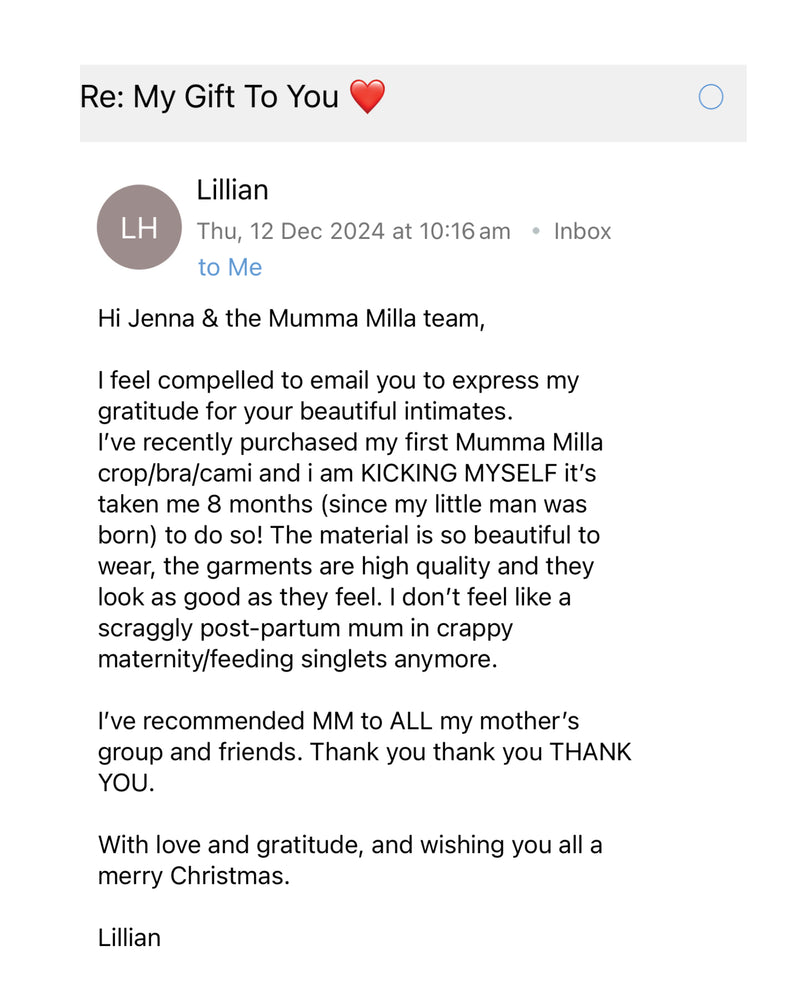Click the greeting "Hi Jenna & the Mumma Milla team"
800x1000 pixels.
coord(290,319)
